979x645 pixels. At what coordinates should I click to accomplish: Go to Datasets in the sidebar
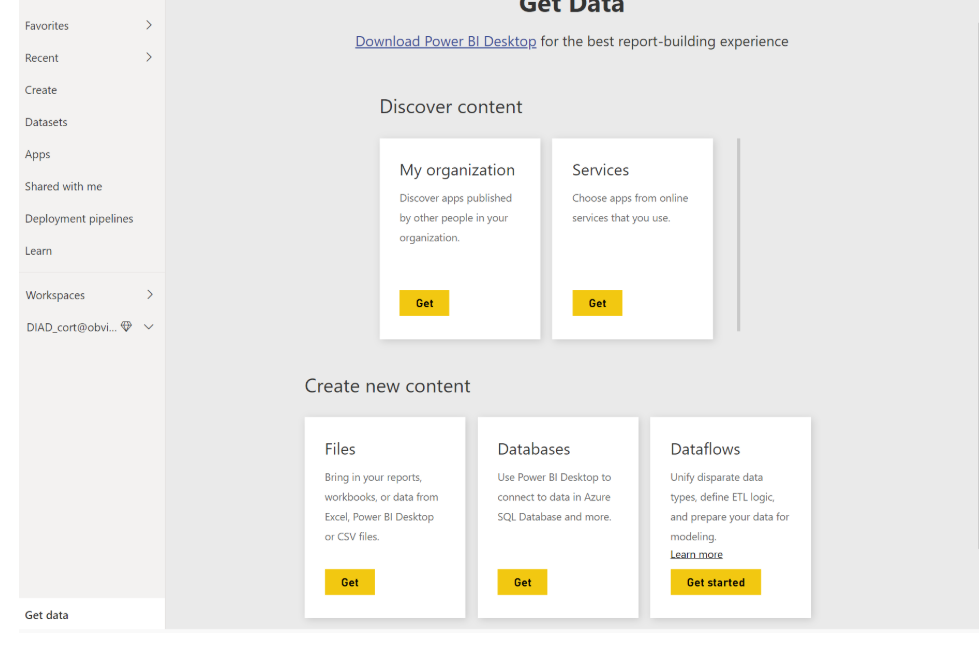click(46, 122)
